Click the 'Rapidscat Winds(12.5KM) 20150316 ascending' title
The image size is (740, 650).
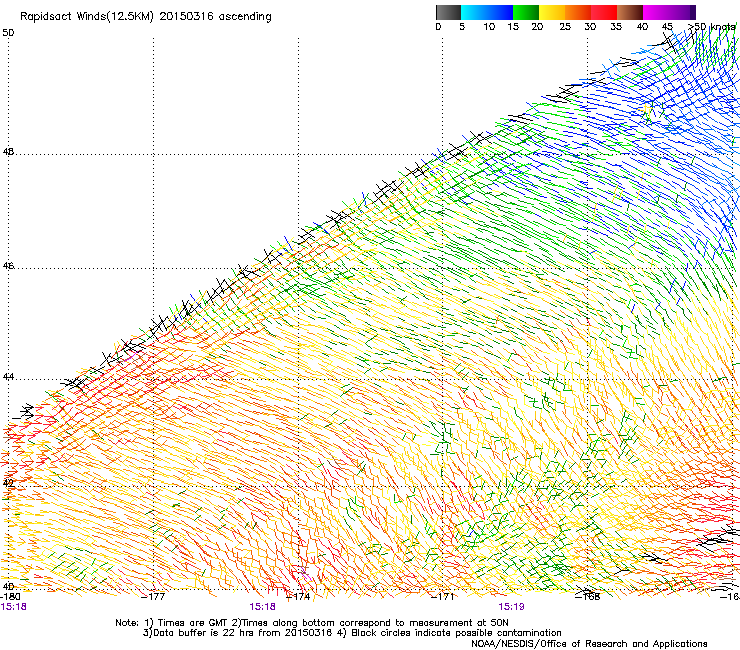[x=146, y=17]
